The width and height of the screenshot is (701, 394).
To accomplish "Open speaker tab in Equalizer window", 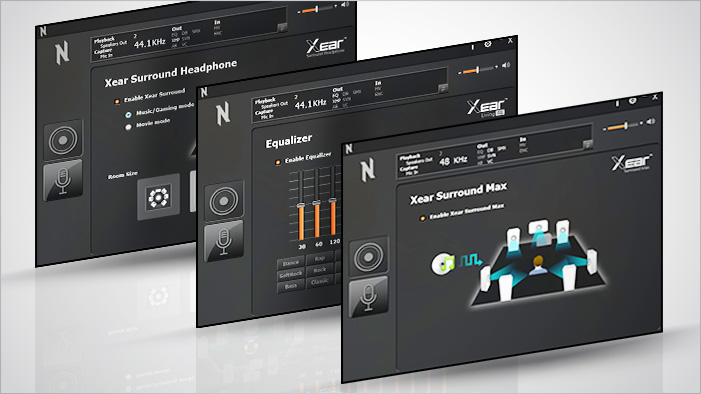I will pyautogui.click(x=224, y=201).
